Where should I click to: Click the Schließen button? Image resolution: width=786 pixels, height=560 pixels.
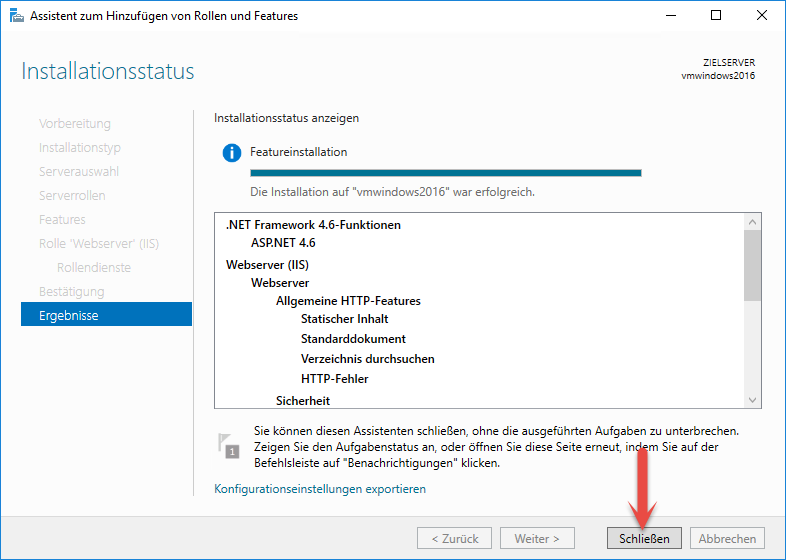[x=643, y=538]
